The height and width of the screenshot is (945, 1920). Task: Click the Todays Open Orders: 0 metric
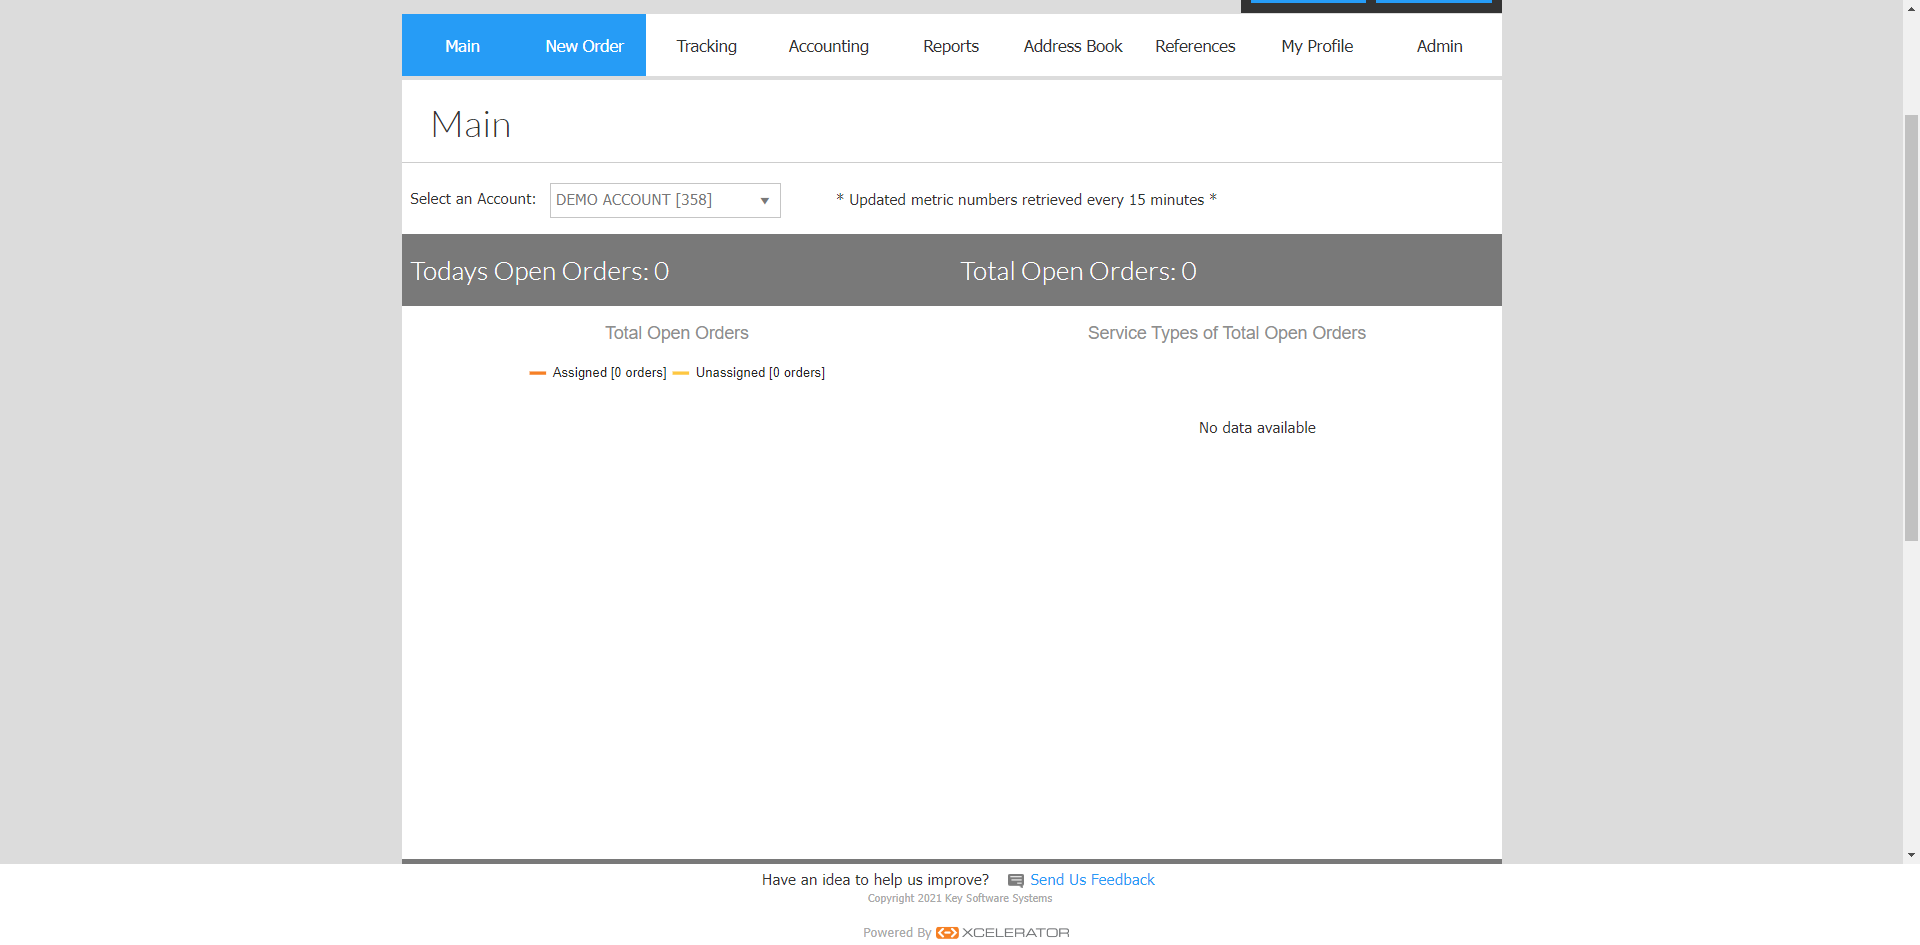tap(540, 271)
